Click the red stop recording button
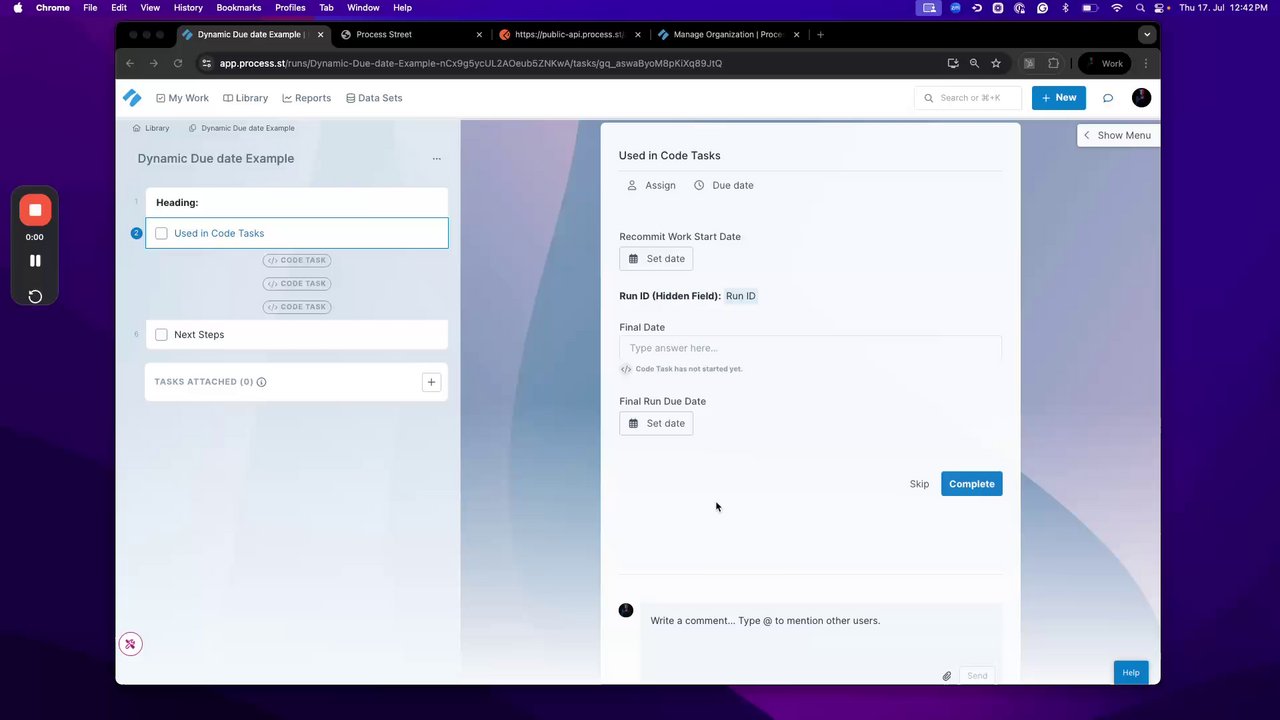 click(x=35, y=210)
